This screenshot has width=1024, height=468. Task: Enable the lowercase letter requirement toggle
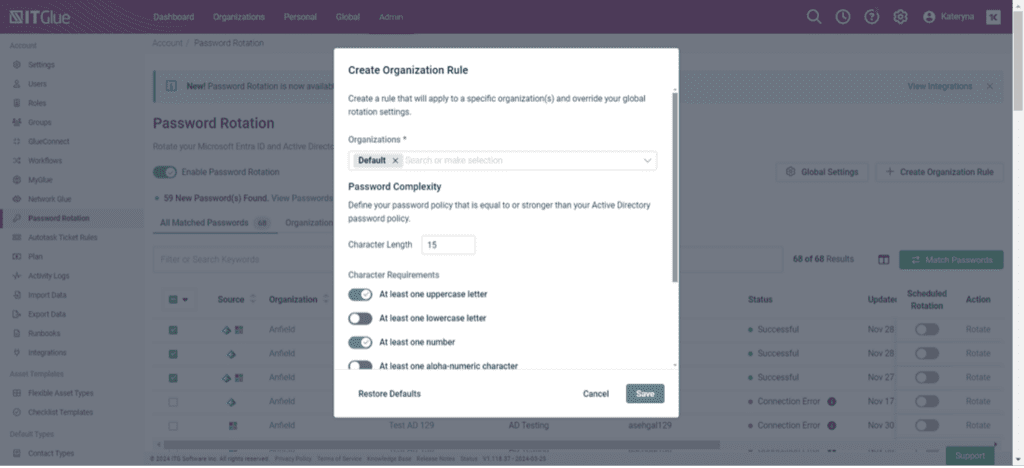click(x=360, y=318)
